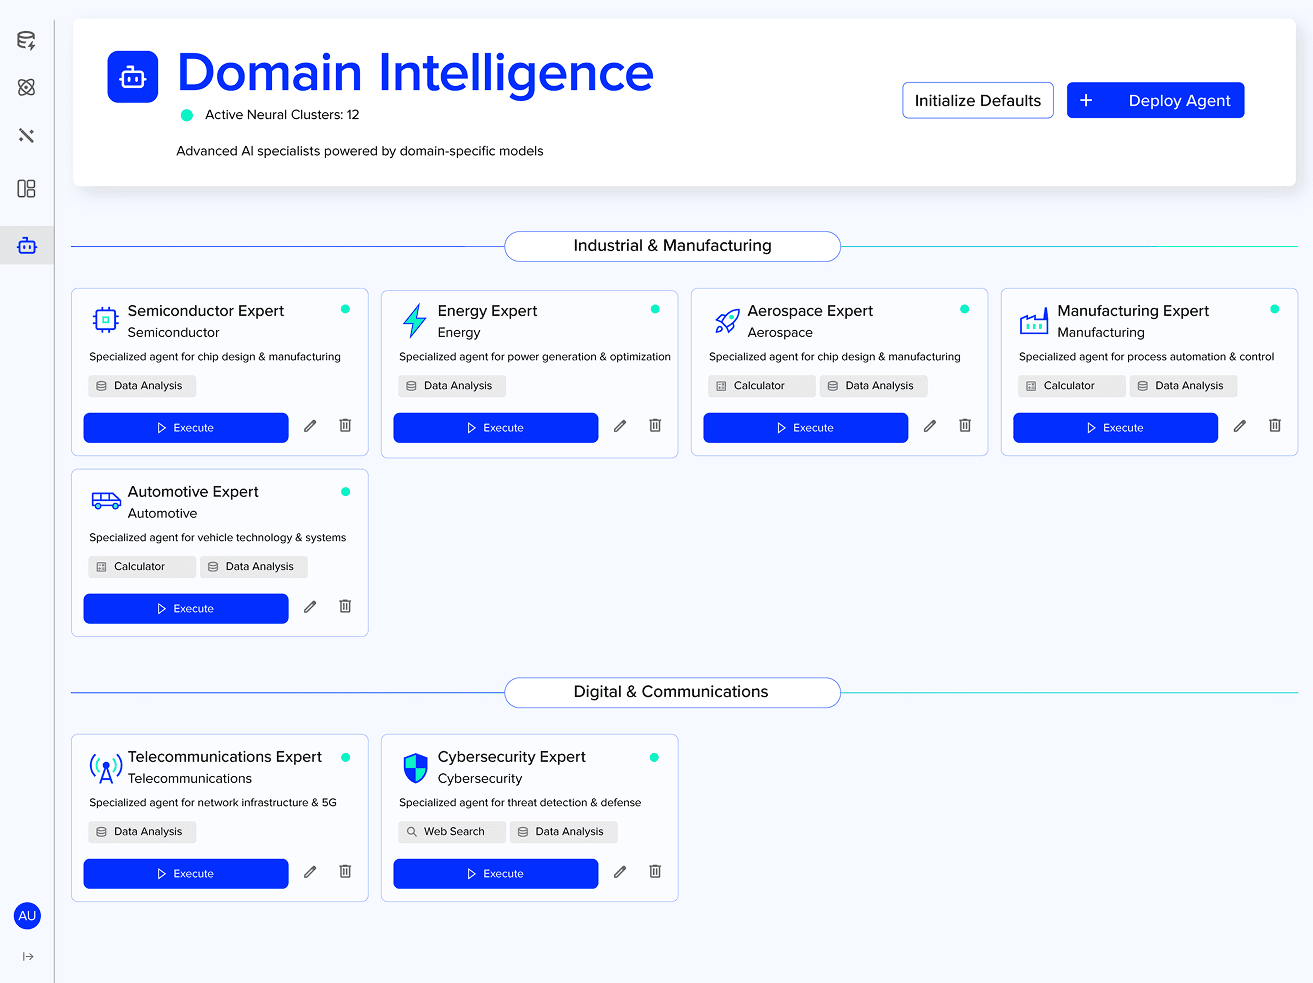Screen dimensions: 1313x983
Task: Click the neural network atom icon in sidebar
Action: [x=27, y=87]
